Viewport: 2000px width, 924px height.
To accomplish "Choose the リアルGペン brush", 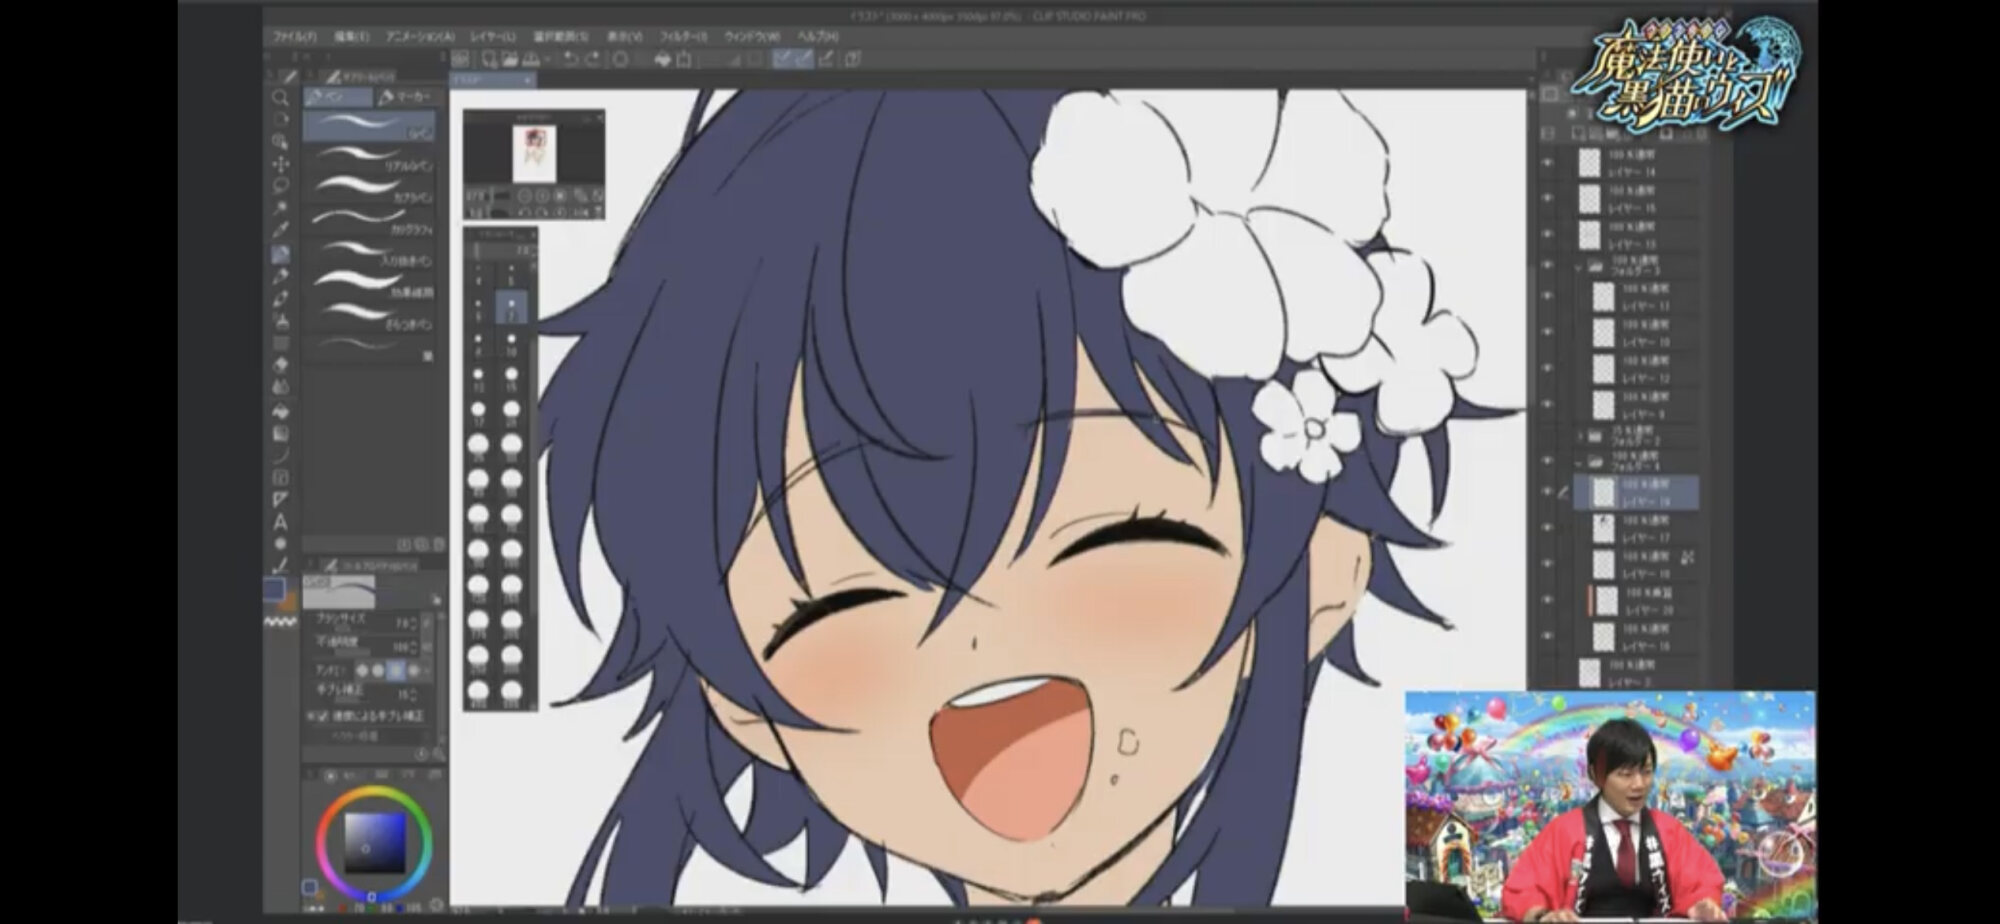I will 369,156.
